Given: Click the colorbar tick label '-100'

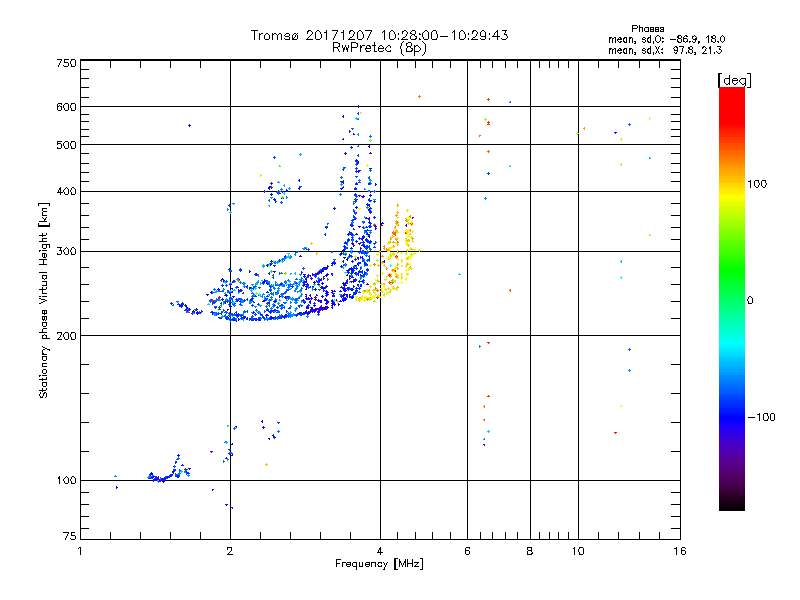Looking at the screenshot, I should point(761,417).
